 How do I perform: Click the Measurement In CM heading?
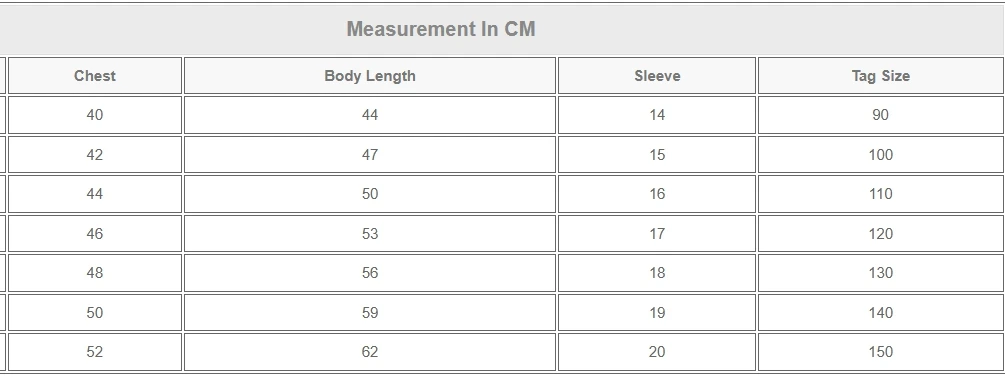click(x=441, y=29)
